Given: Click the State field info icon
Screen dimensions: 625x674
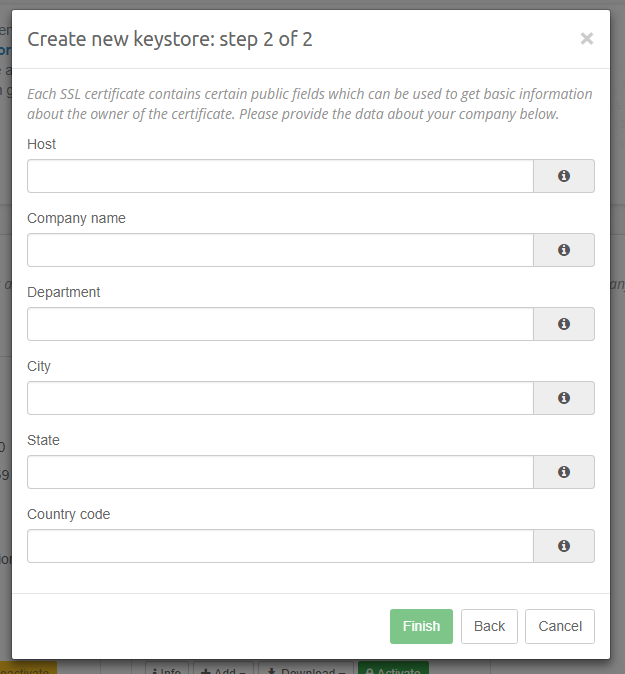Looking at the screenshot, I should tap(564, 472).
